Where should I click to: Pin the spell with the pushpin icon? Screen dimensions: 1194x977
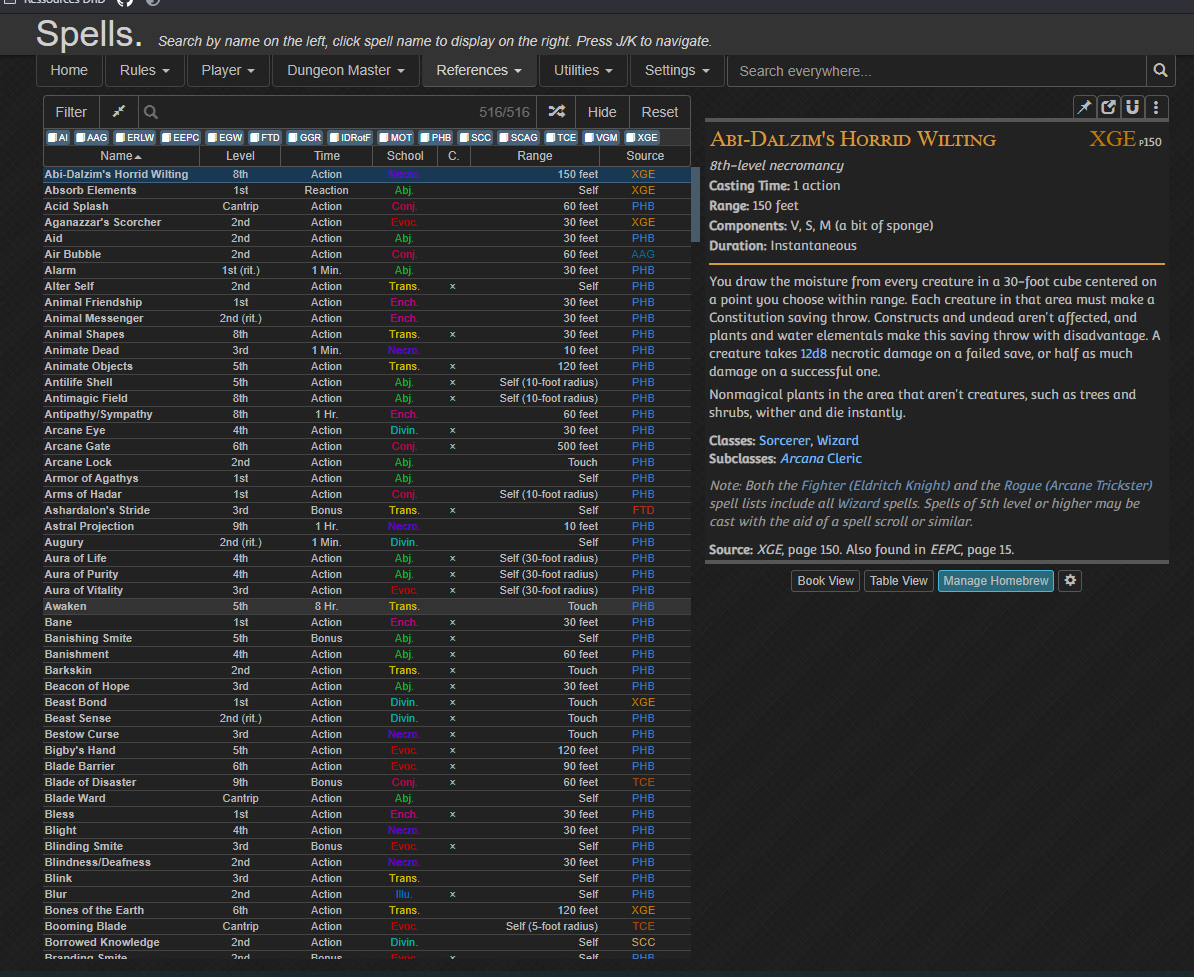pyautogui.click(x=1084, y=107)
